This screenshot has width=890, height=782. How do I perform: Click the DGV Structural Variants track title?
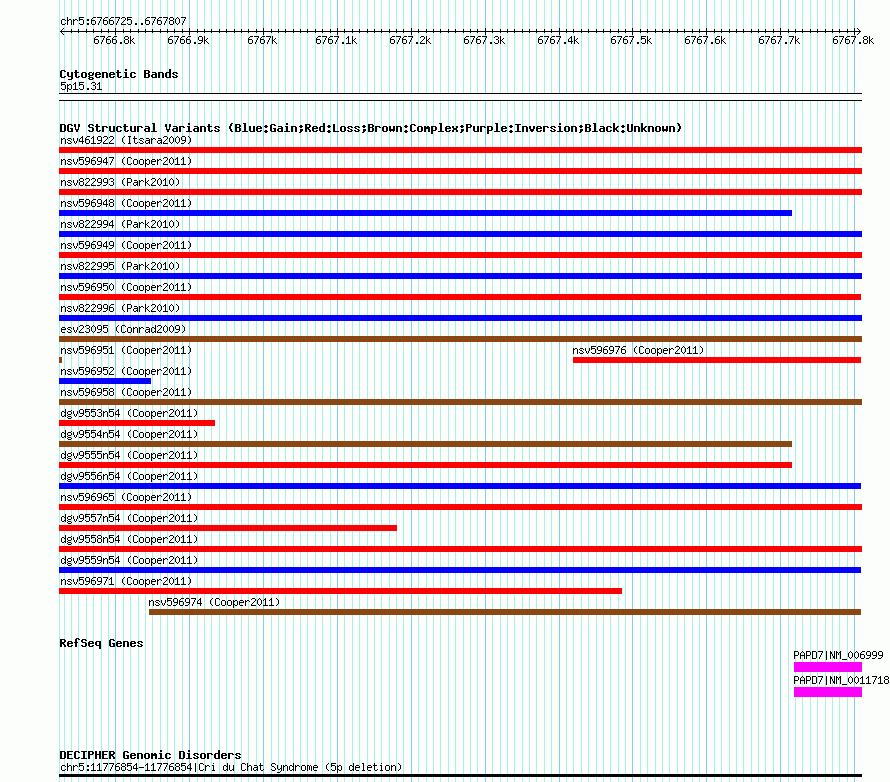pyautogui.click(x=371, y=128)
